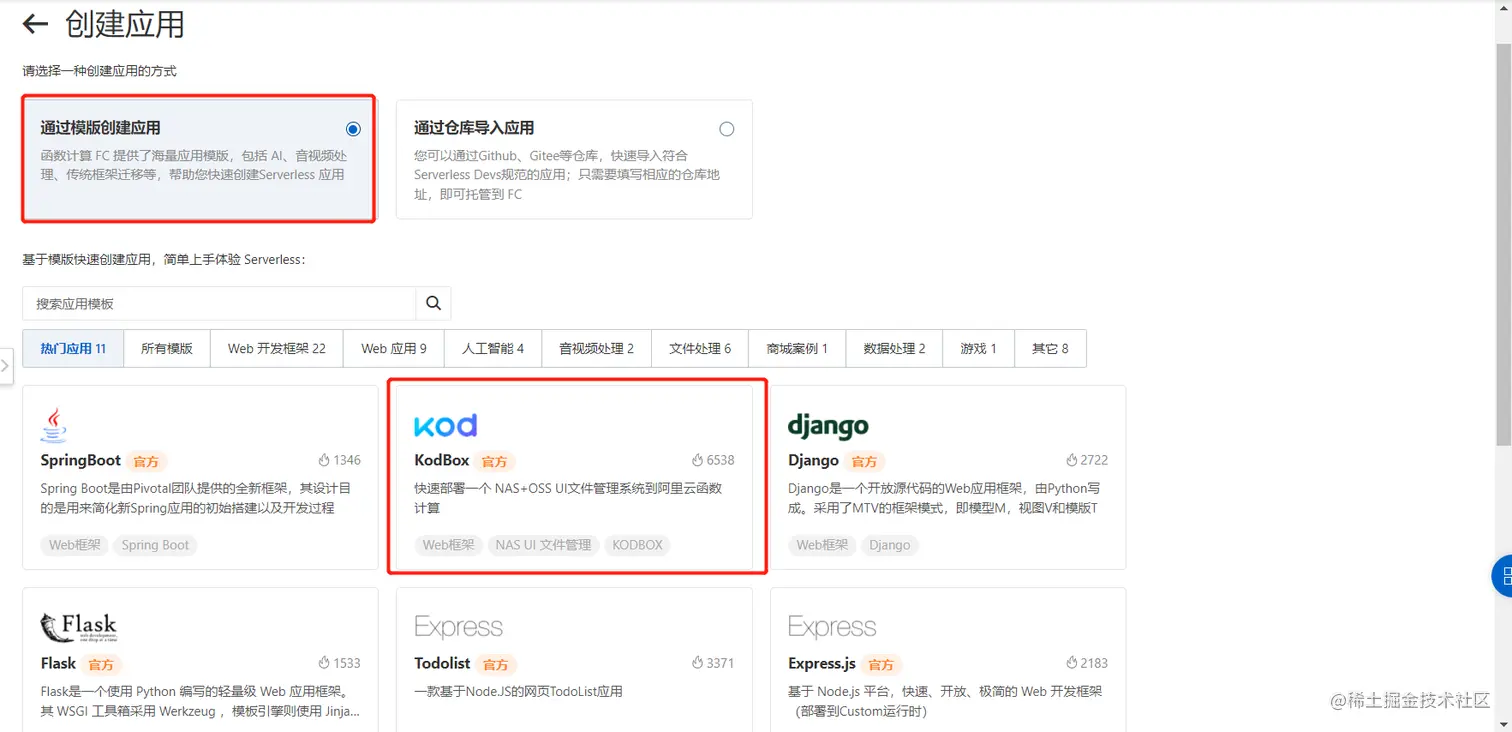Switch to 热门应用 11 tab
The width and height of the screenshot is (1512, 732).
pos(73,348)
